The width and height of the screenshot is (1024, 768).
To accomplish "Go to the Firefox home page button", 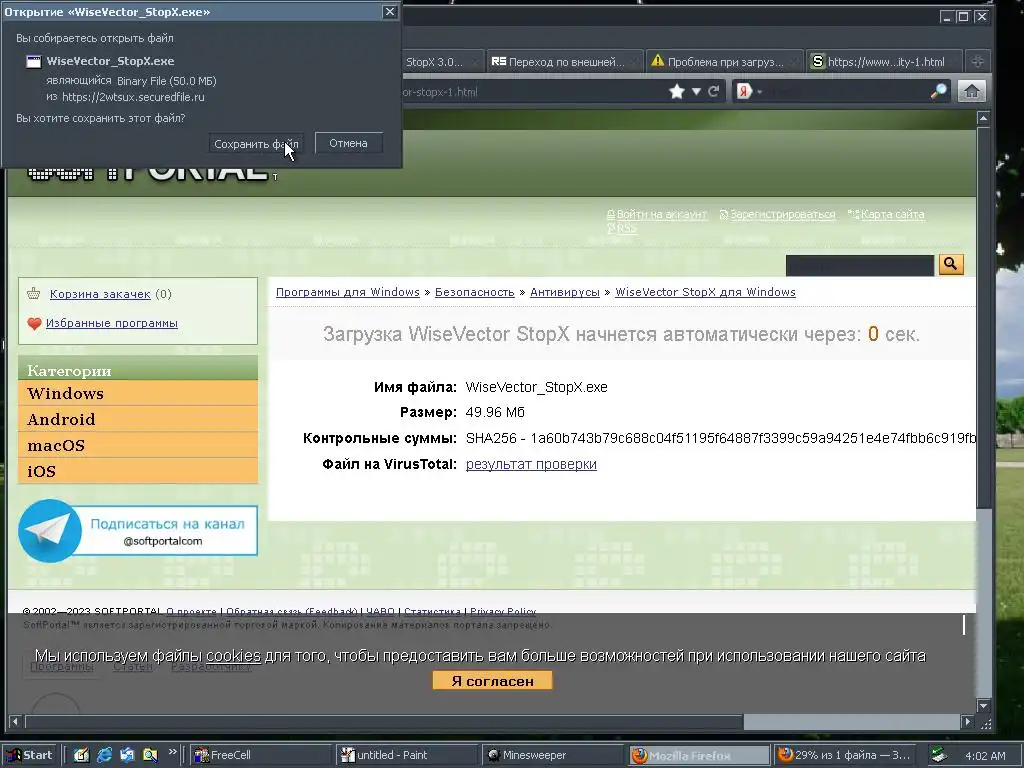I will click(x=971, y=91).
